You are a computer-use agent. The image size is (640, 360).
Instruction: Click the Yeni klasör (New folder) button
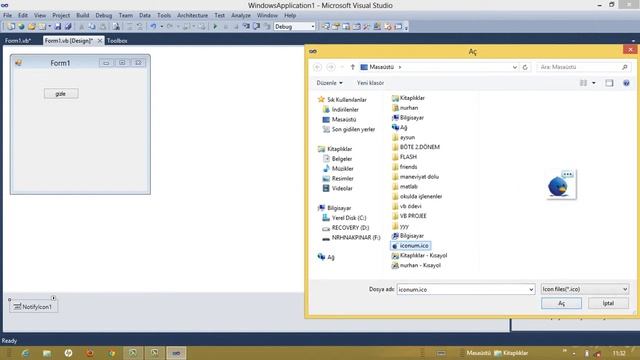370,83
